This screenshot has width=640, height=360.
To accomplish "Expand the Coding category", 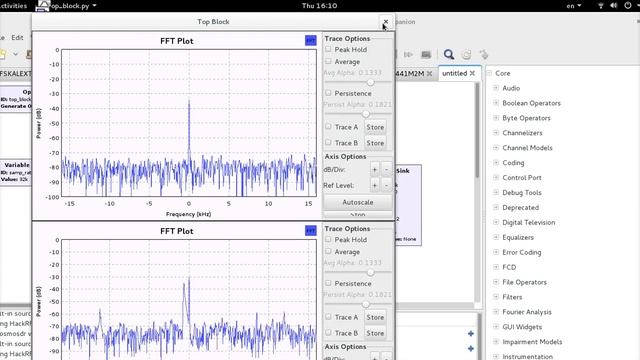I will [496, 163].
